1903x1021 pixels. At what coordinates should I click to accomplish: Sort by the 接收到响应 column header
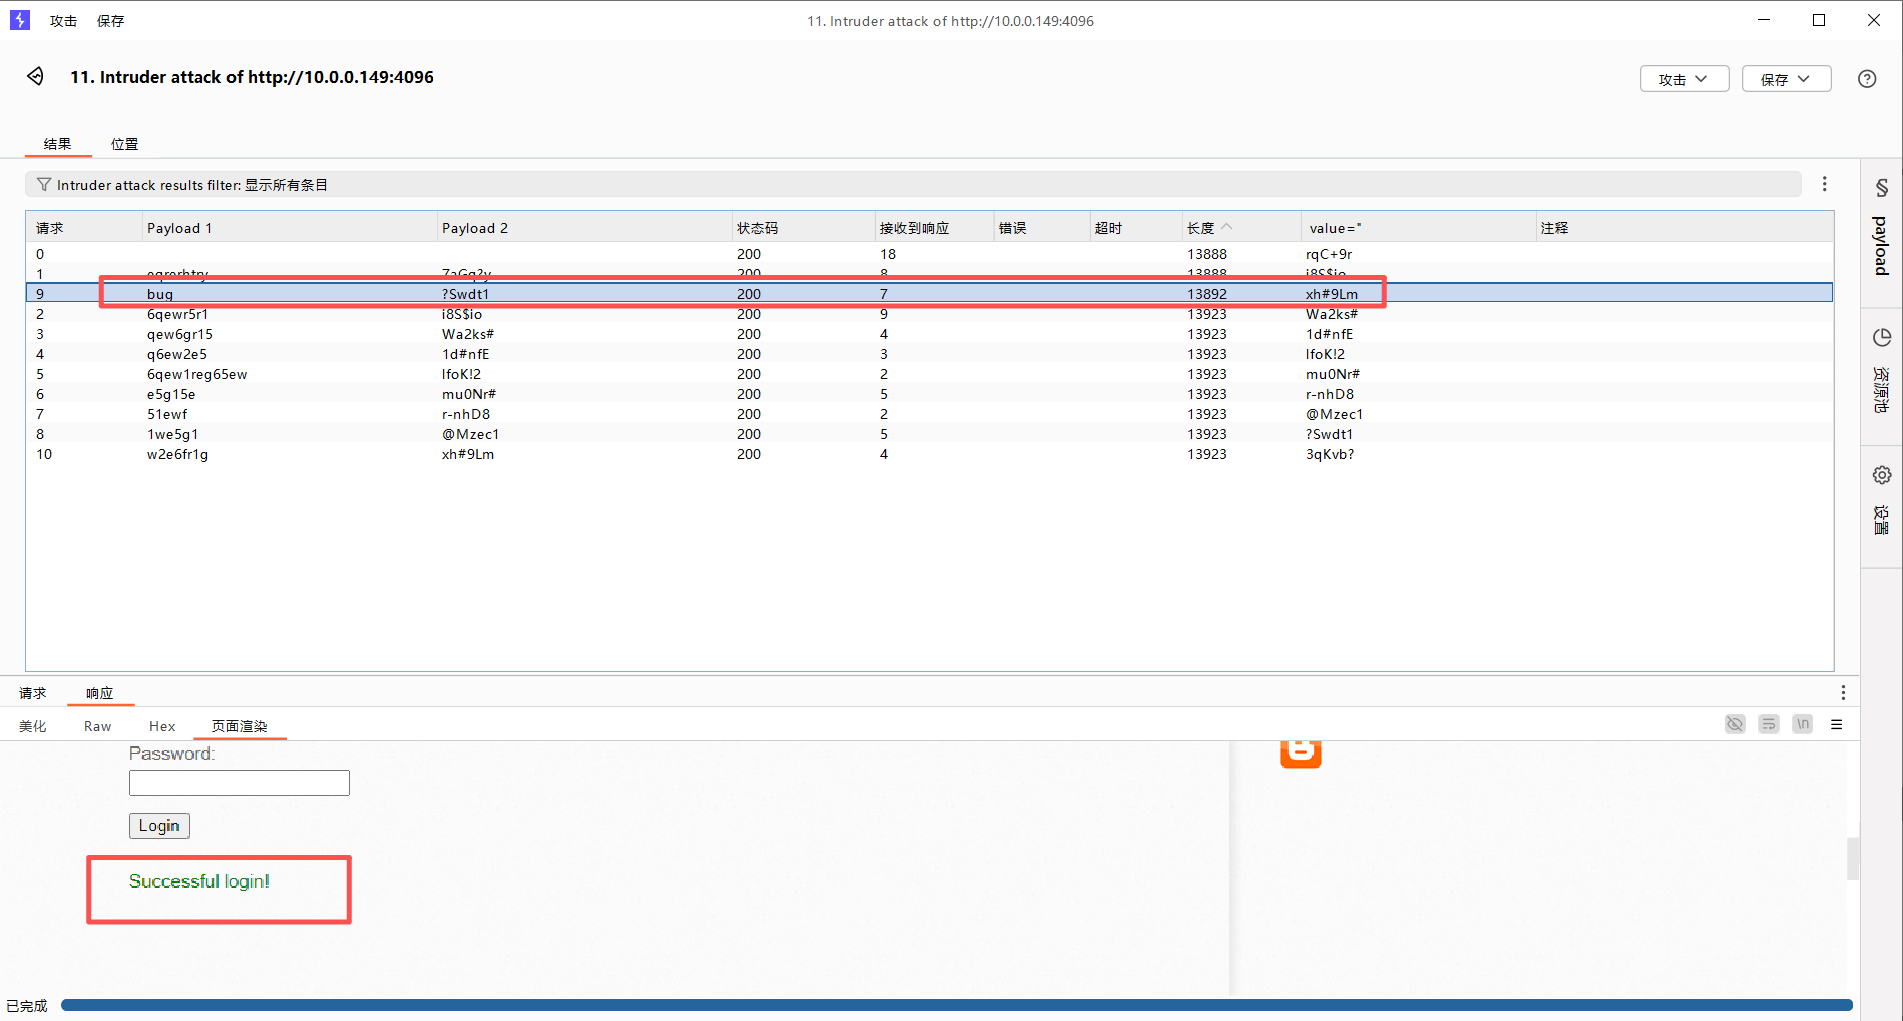(x=934, y=228)
